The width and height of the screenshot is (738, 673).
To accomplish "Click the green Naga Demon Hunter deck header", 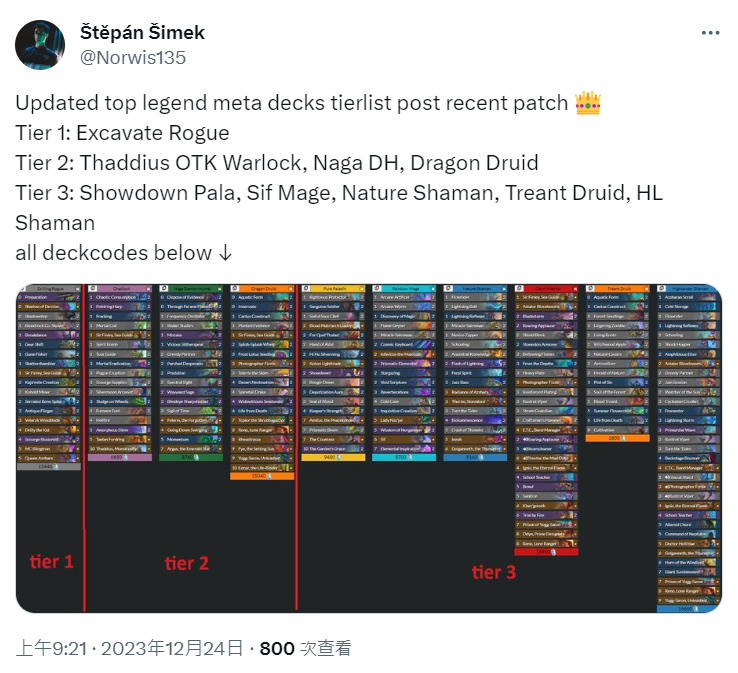I will click(x=191, y=288).
